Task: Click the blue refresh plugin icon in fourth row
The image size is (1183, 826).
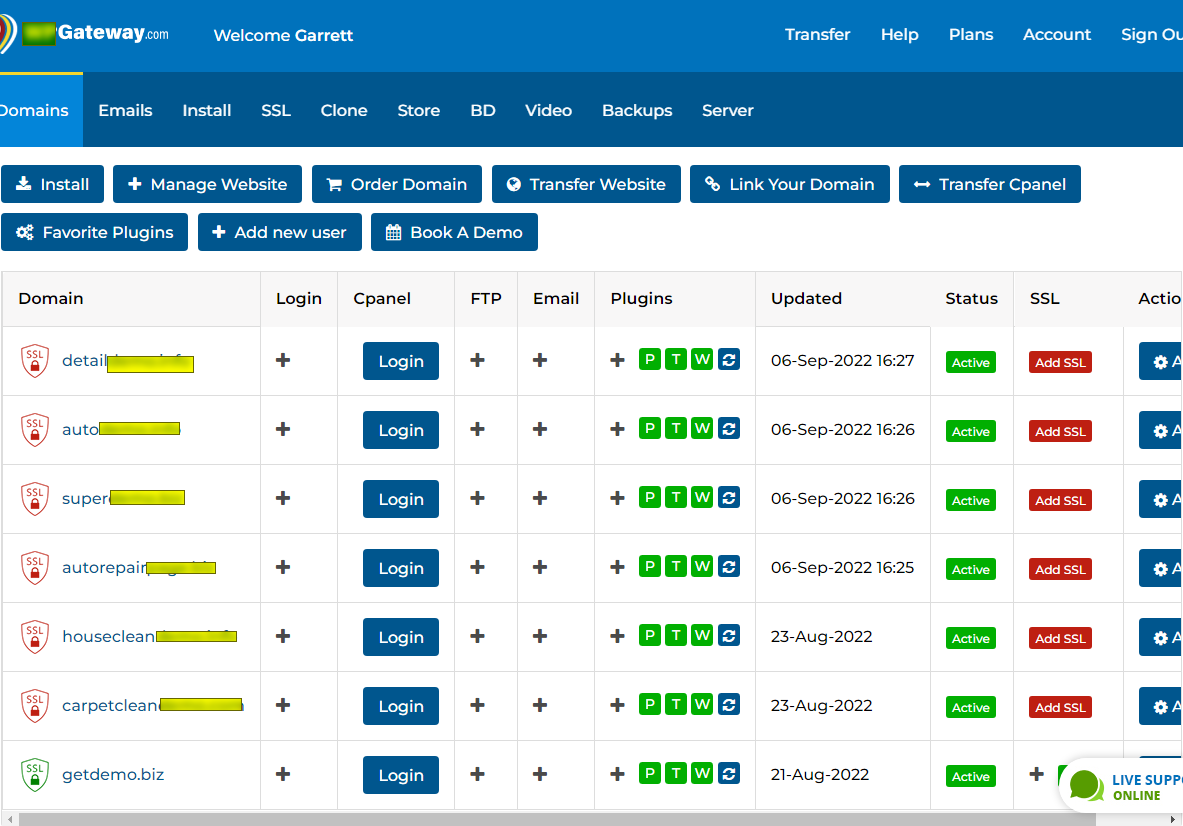Action: click(x=729, y=567)
